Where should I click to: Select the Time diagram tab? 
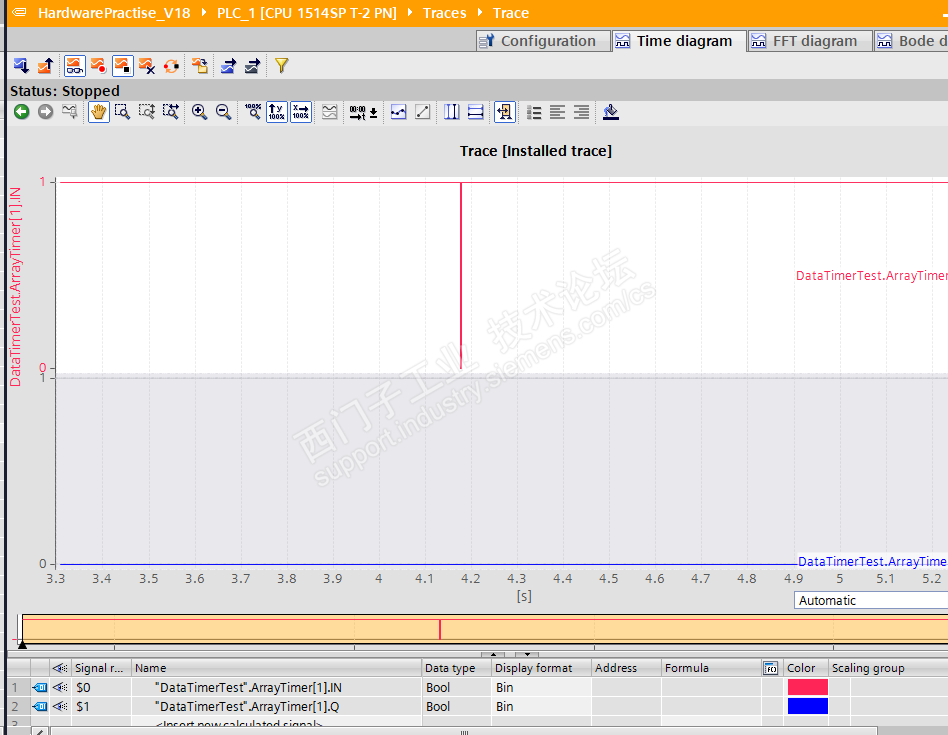click(x=679, y=41)
